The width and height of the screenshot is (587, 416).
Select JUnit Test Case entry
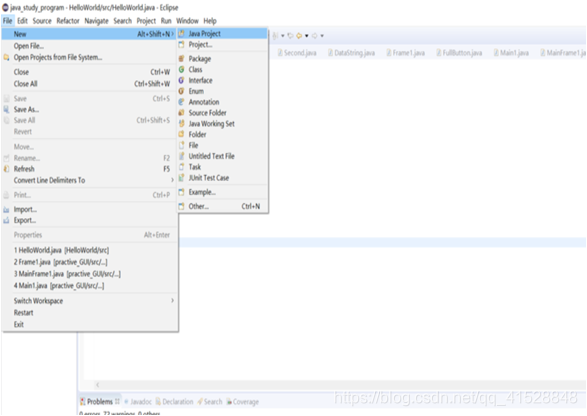(222, 178)
